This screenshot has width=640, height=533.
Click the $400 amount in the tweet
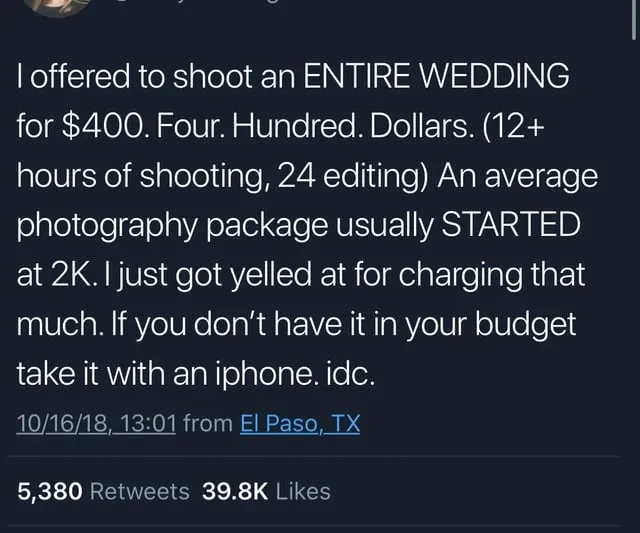(x=102, y=126)
